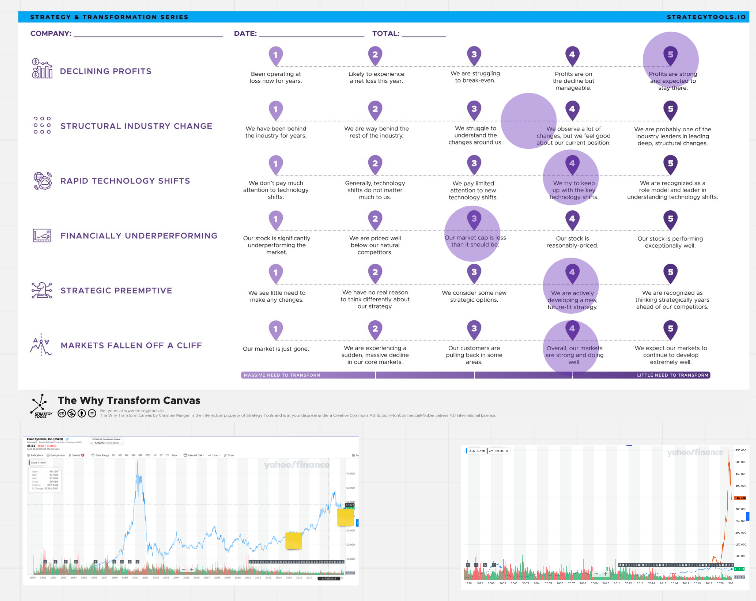The width and height of the screenshot is (756, 601).
Task: Select score pin 5 in Markets Fallen Off a Cliff row
Action: [670, 329]
